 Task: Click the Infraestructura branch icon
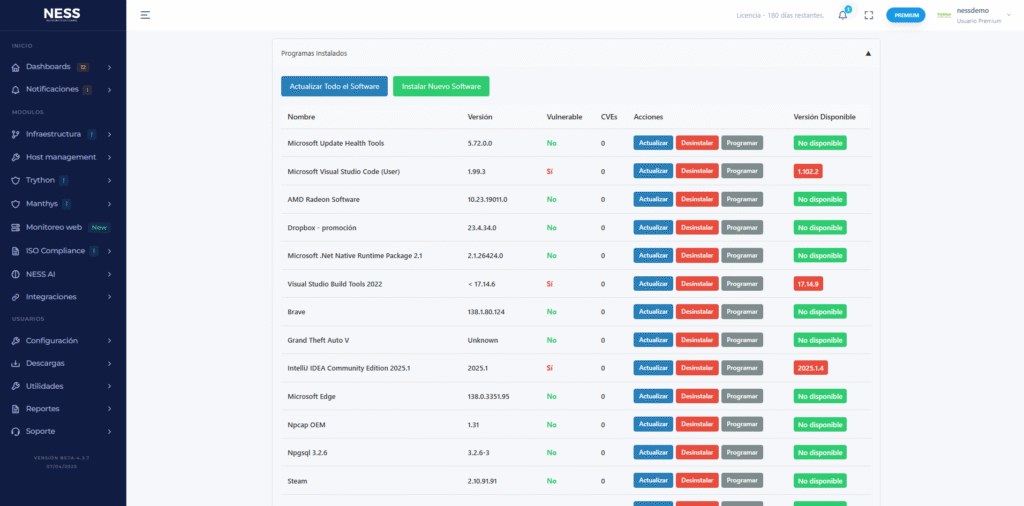click(x=16, y=134)
